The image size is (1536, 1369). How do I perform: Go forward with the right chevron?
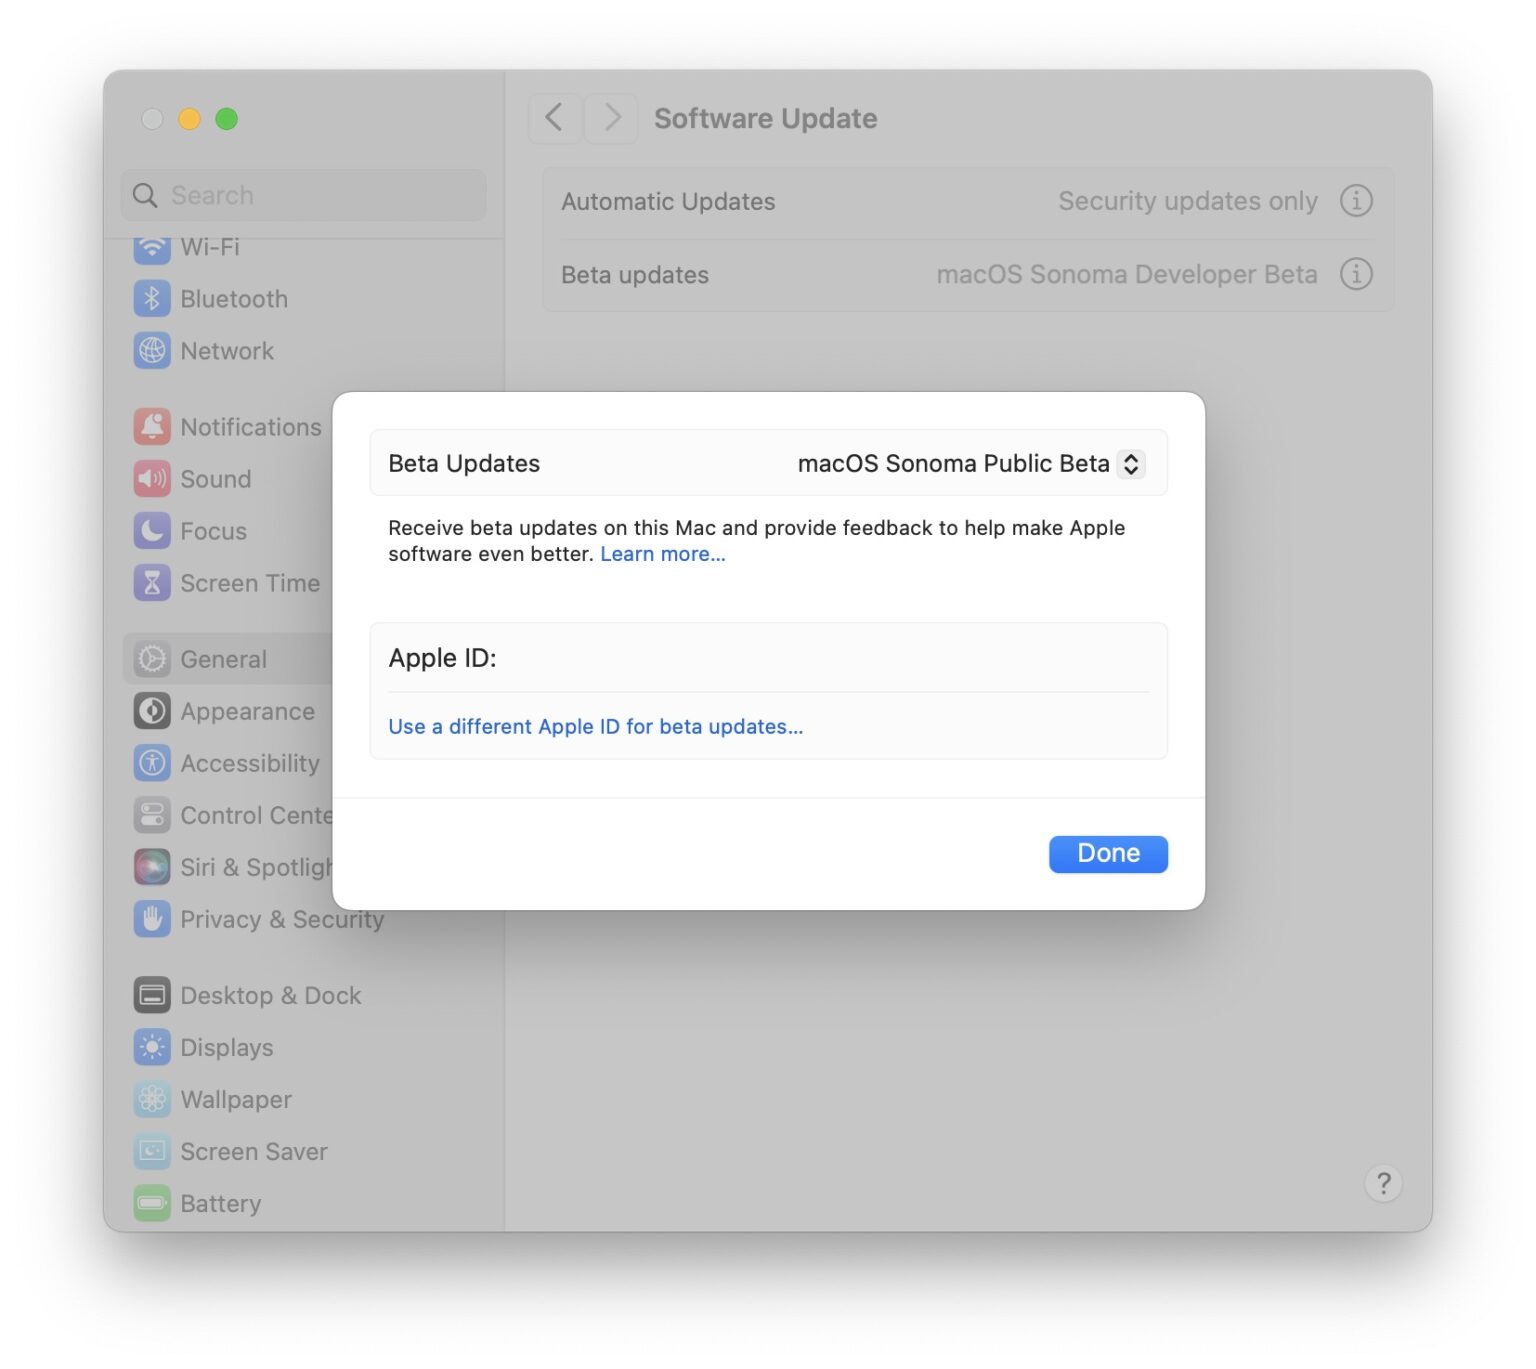[611, 118]
